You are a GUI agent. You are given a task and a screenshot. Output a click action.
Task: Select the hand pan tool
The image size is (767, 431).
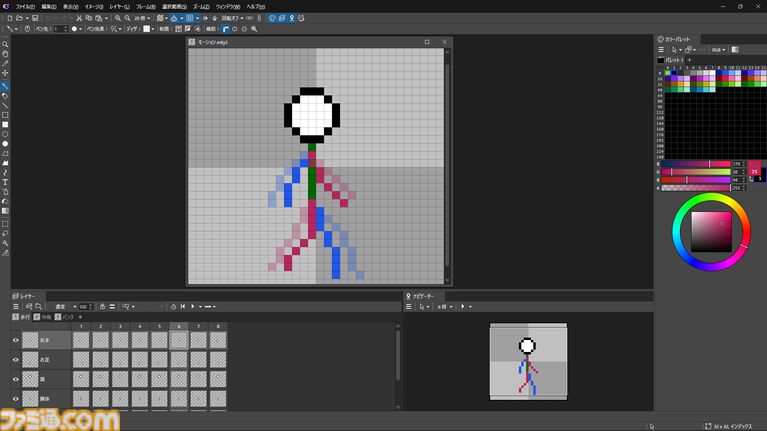tap(5, 54)
